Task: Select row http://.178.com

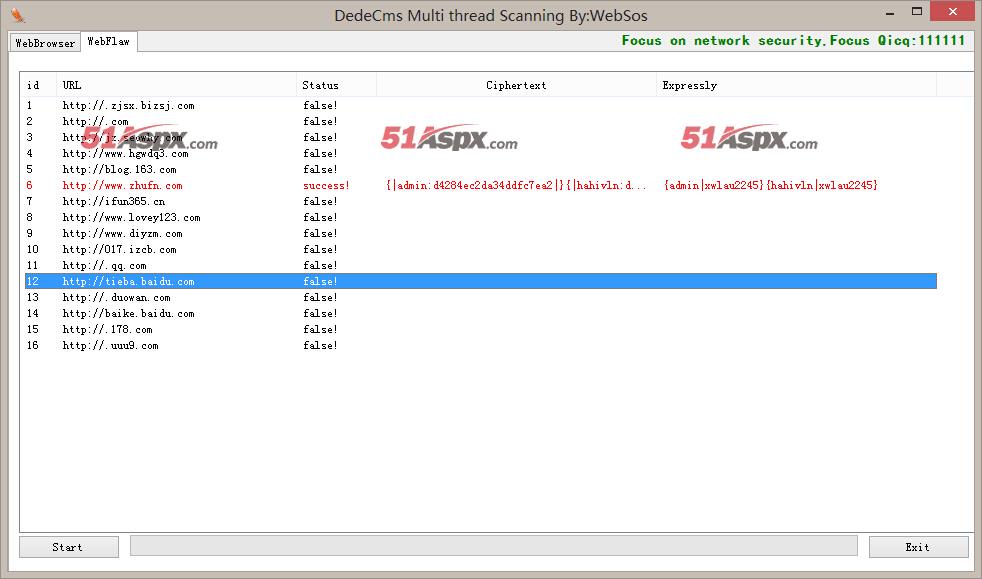Action: pos(480,329)
